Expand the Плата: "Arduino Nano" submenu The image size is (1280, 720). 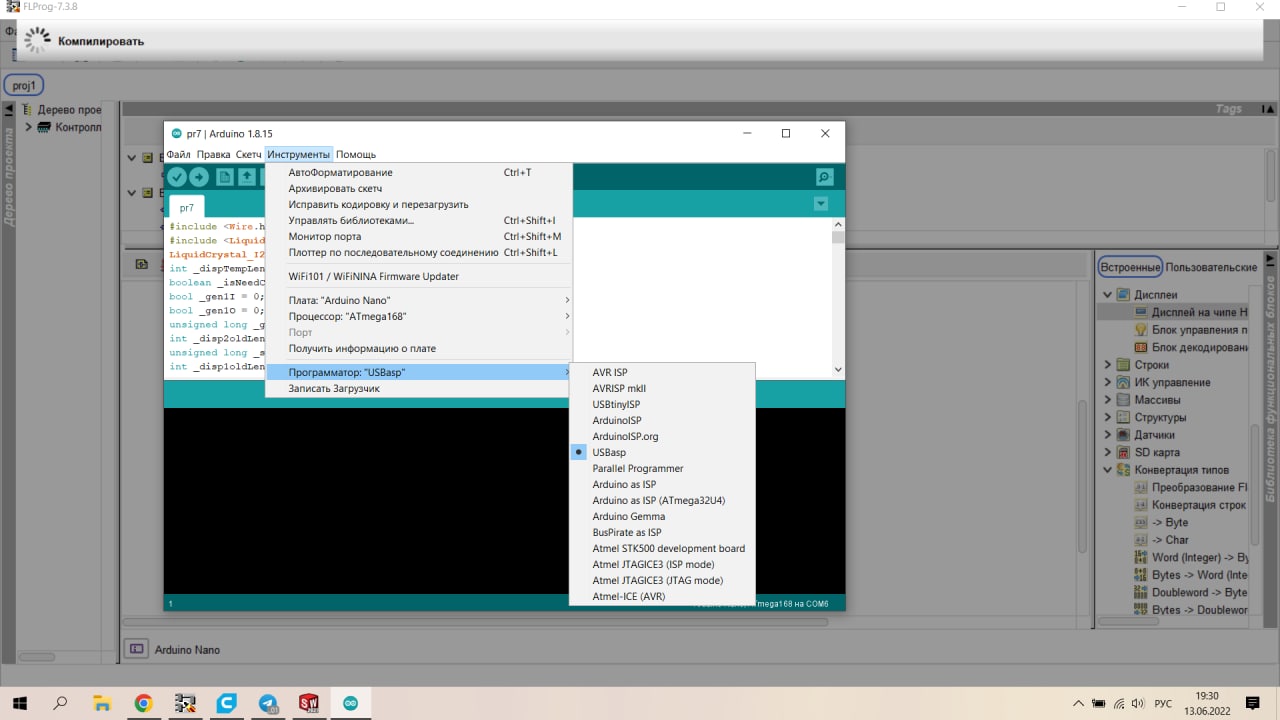click(x=419, y=300)
